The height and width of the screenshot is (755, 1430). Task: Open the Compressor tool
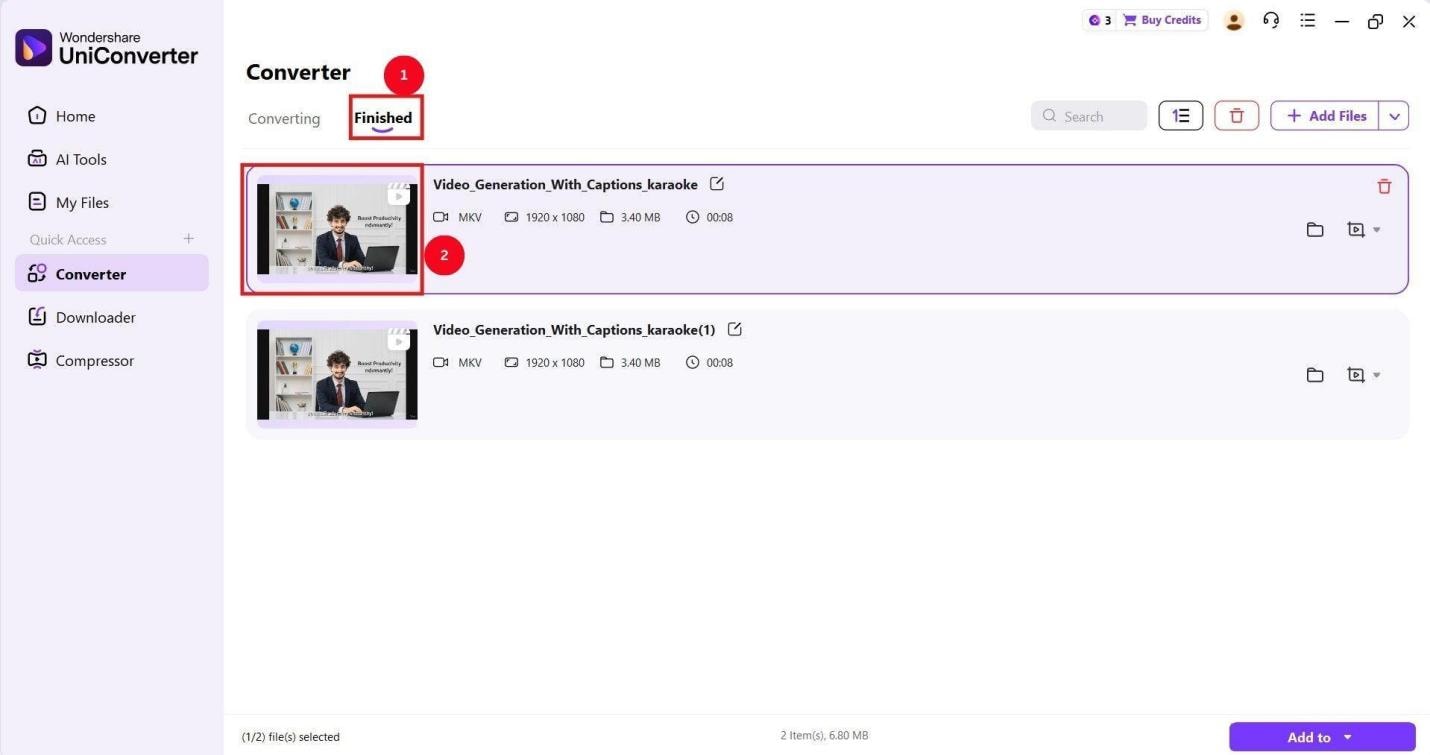coord(80,360)
